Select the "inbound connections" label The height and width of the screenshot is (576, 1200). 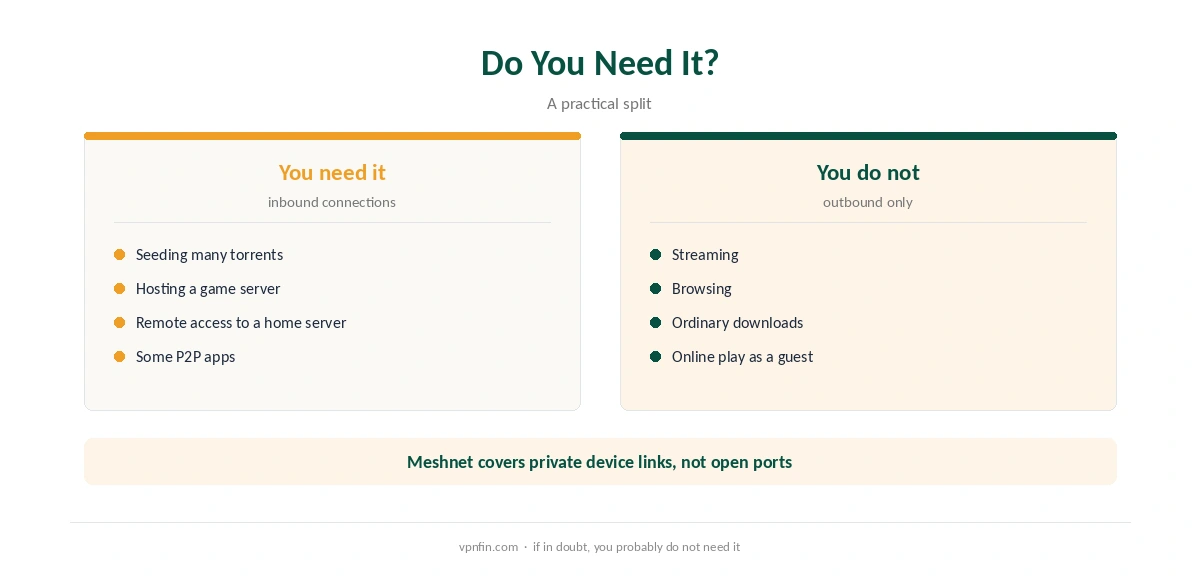pos(332,202)
